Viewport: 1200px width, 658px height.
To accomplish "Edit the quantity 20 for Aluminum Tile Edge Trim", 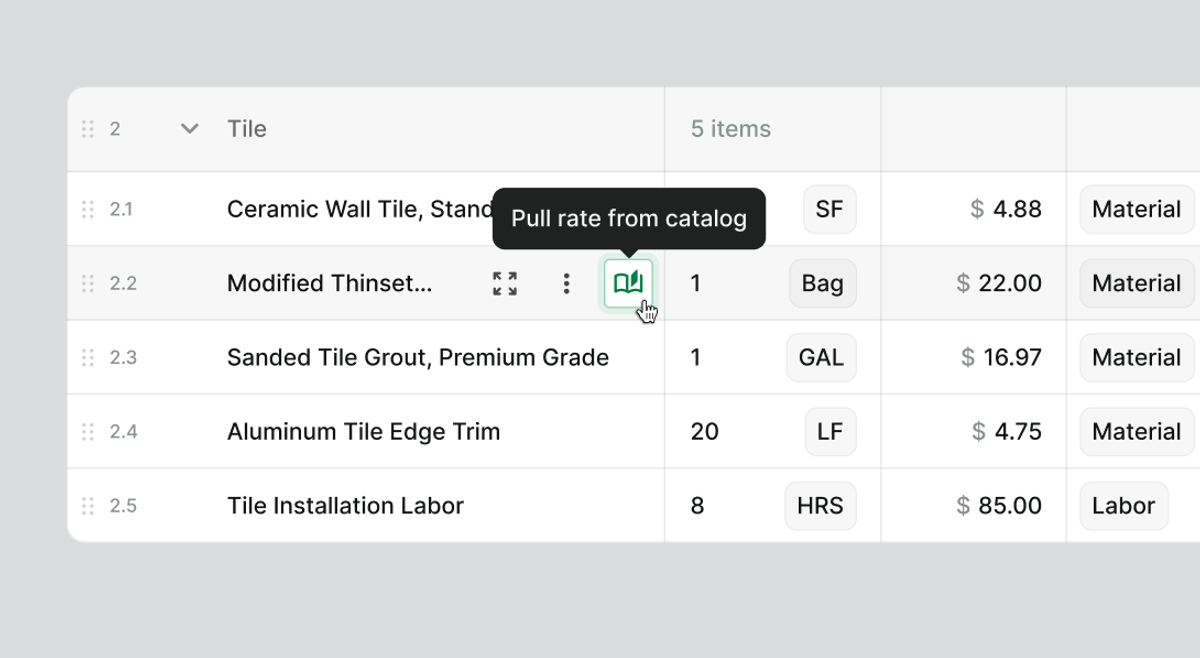I will pos(705,432).
